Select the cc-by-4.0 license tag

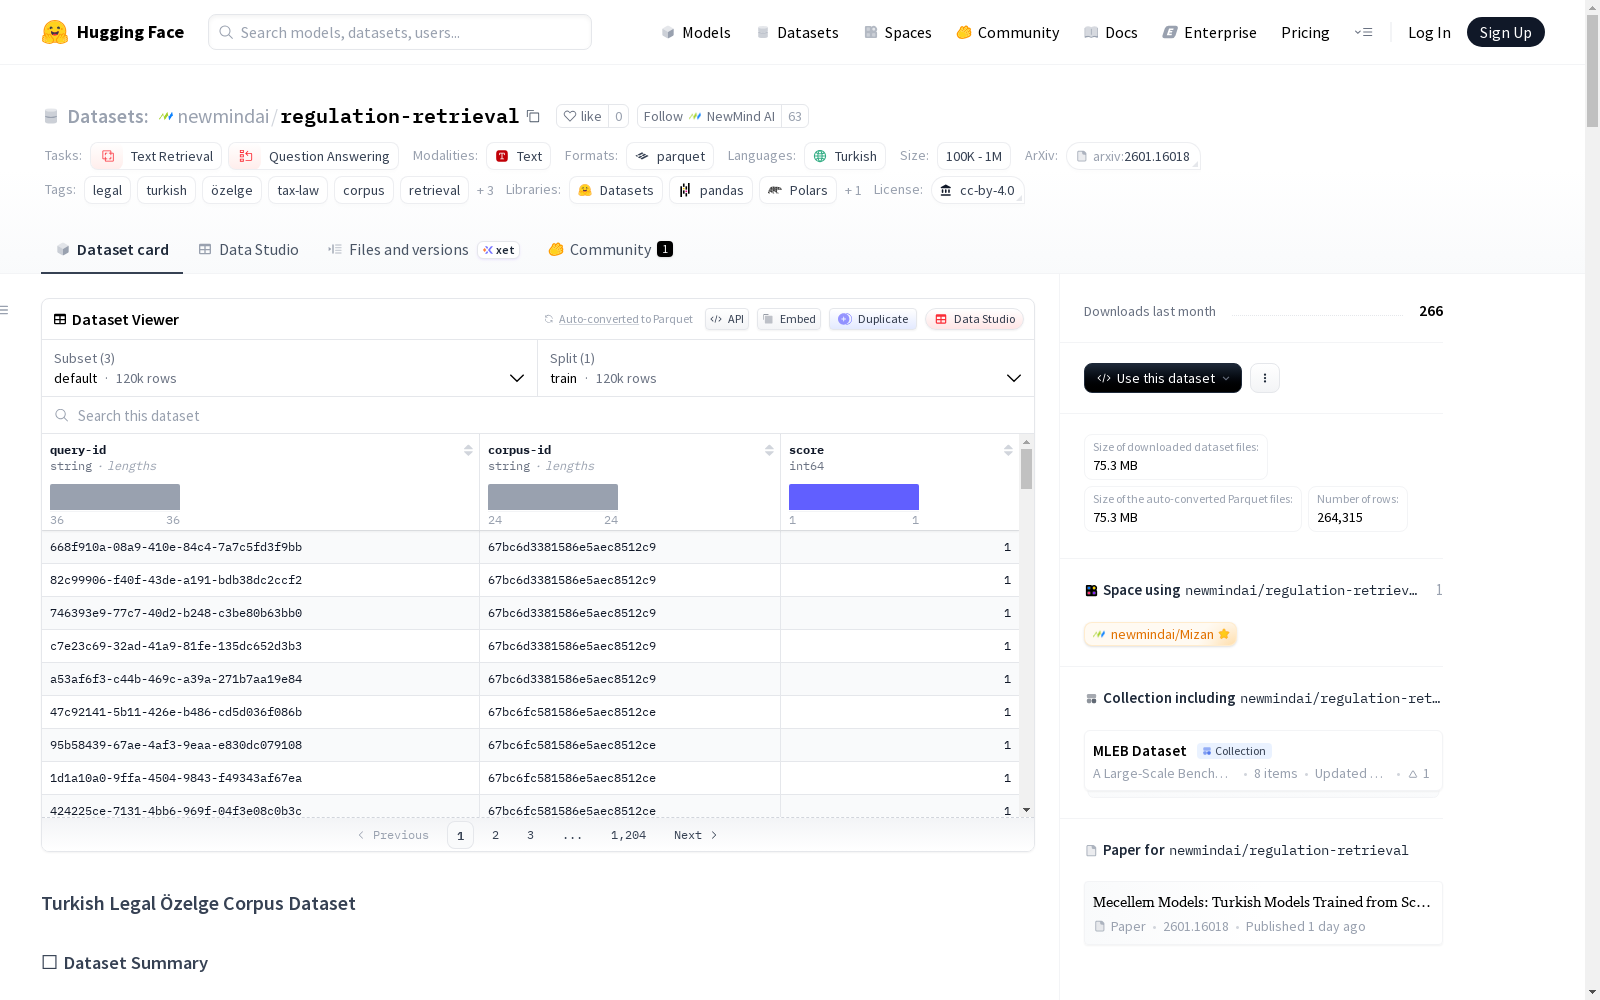[x=978, y=190]
